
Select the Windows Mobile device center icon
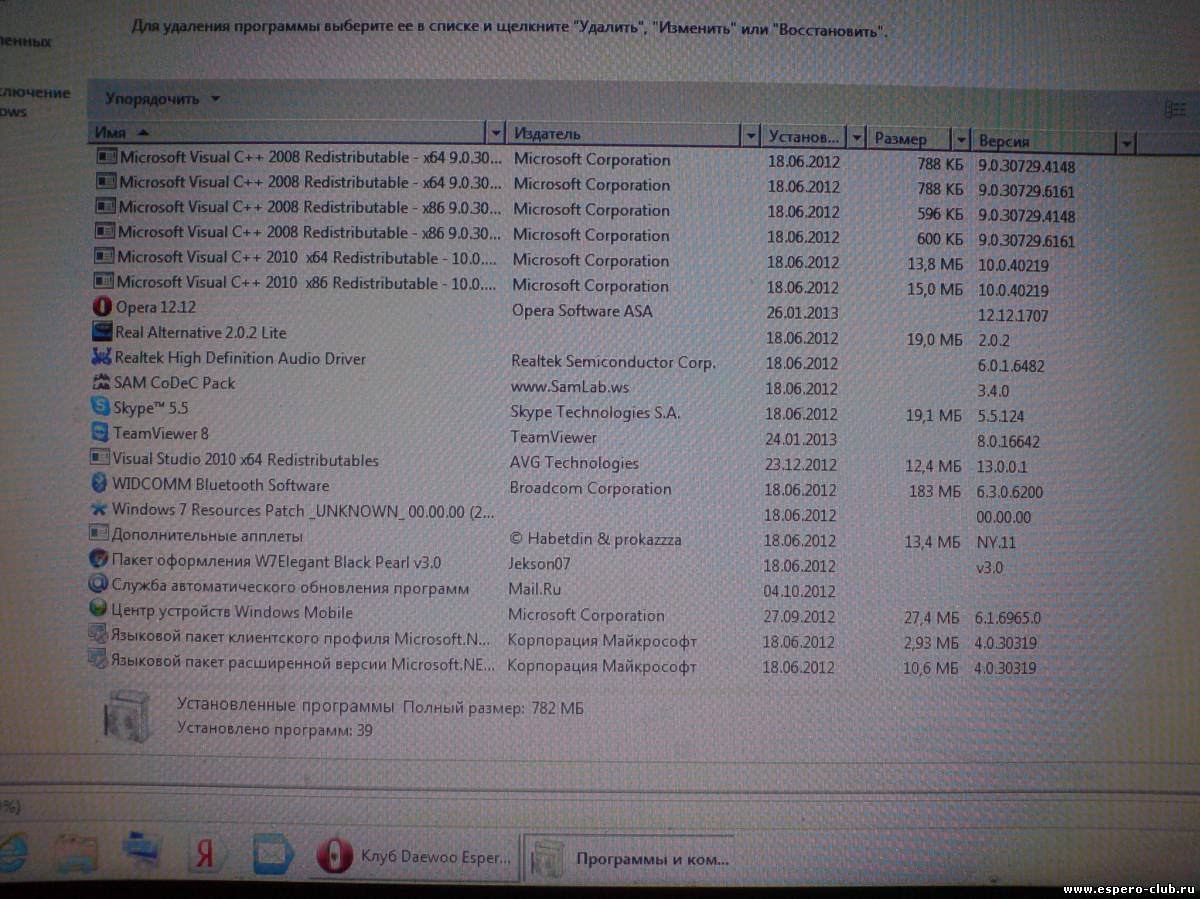(98, 611)
